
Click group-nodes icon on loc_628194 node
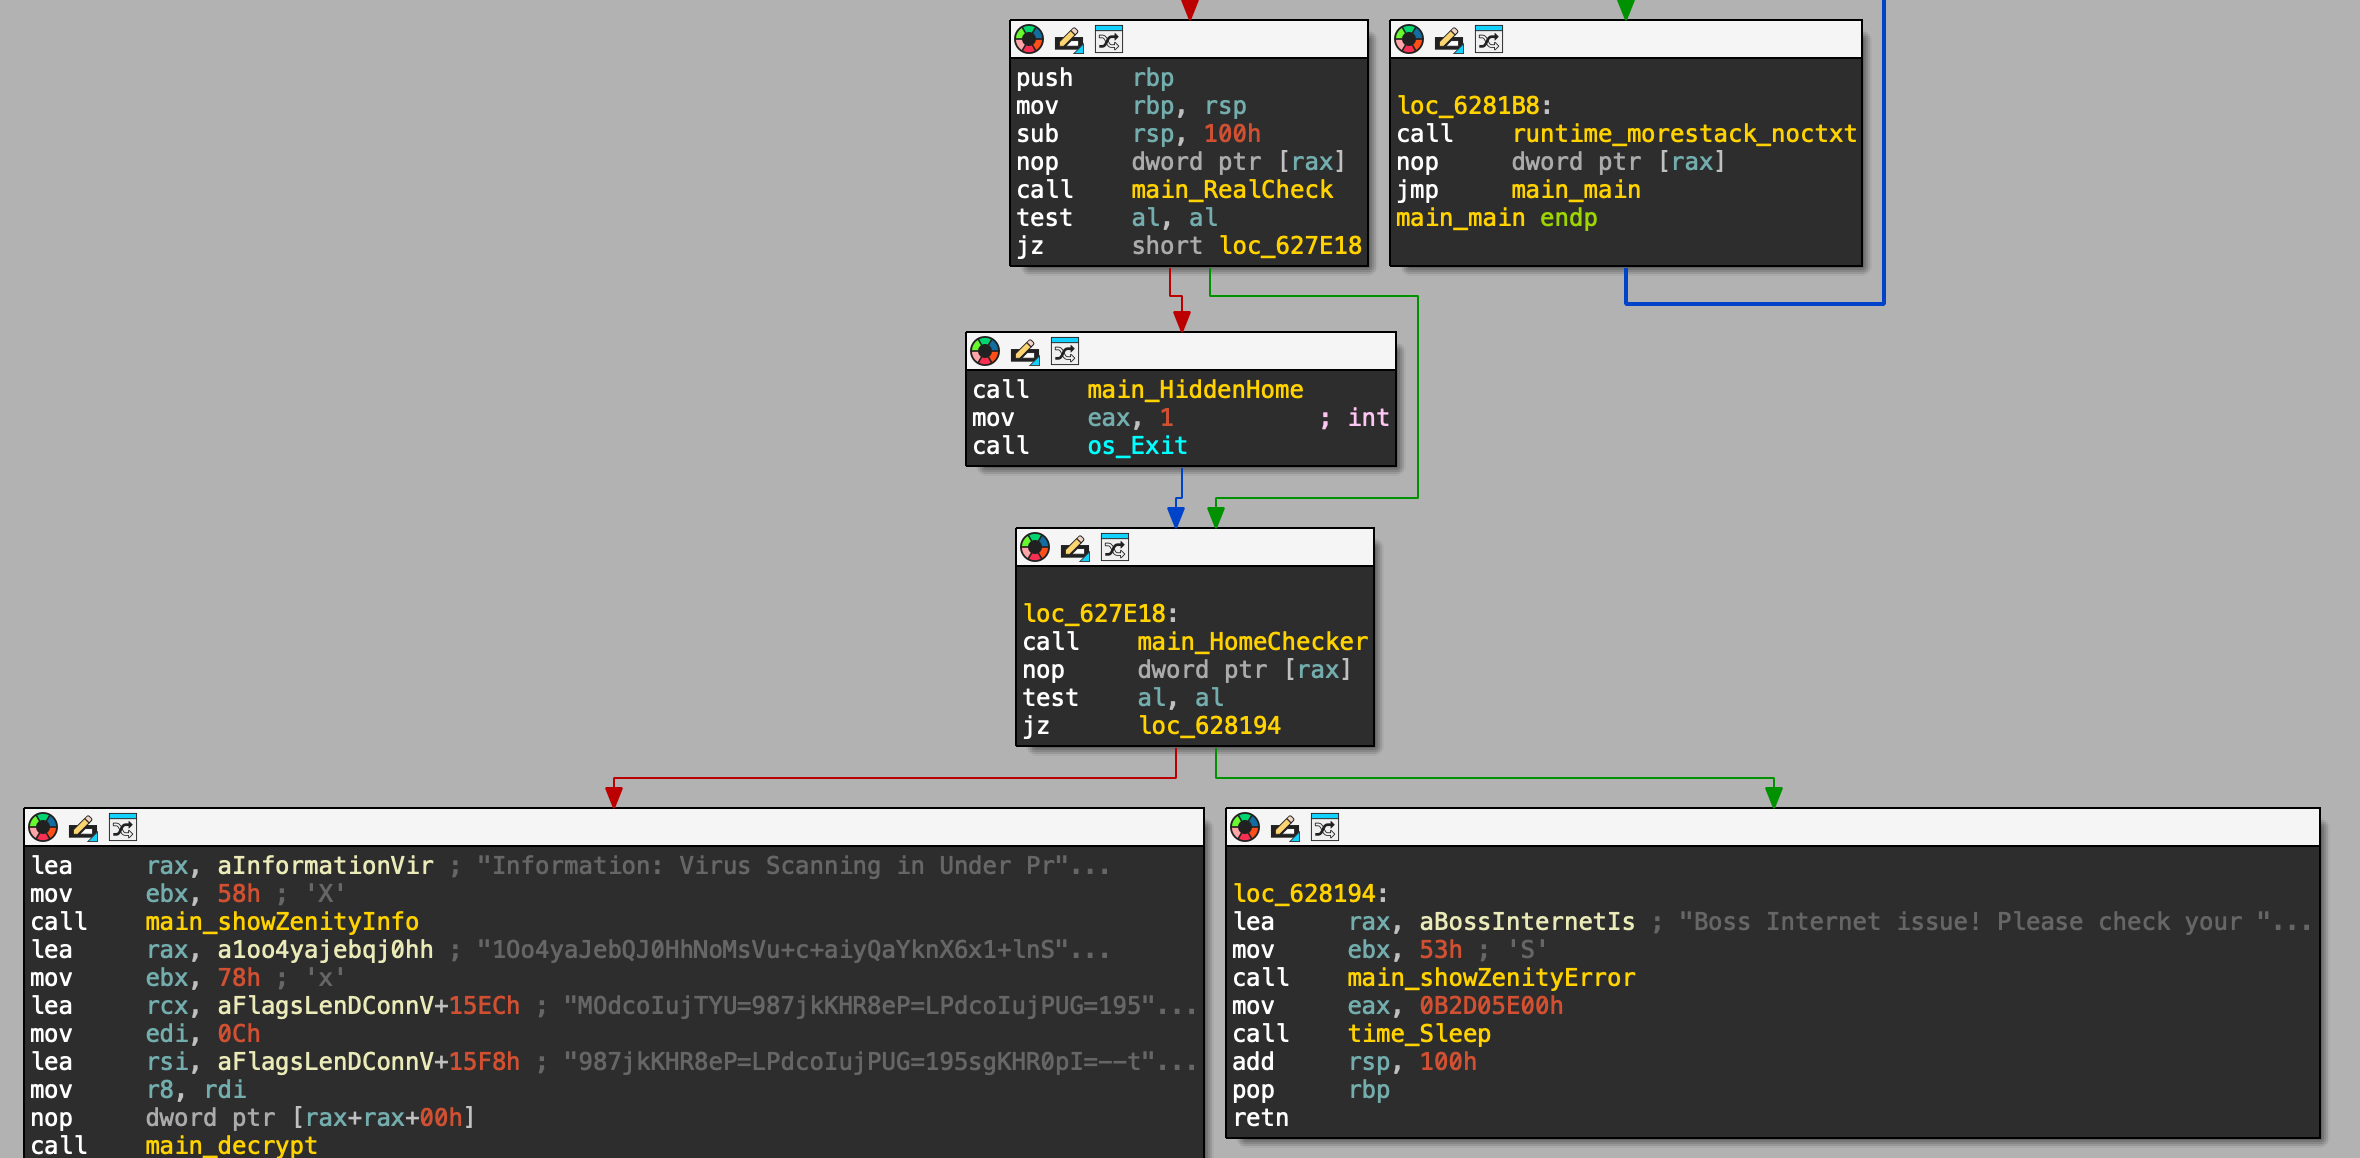pos(1324,828)
